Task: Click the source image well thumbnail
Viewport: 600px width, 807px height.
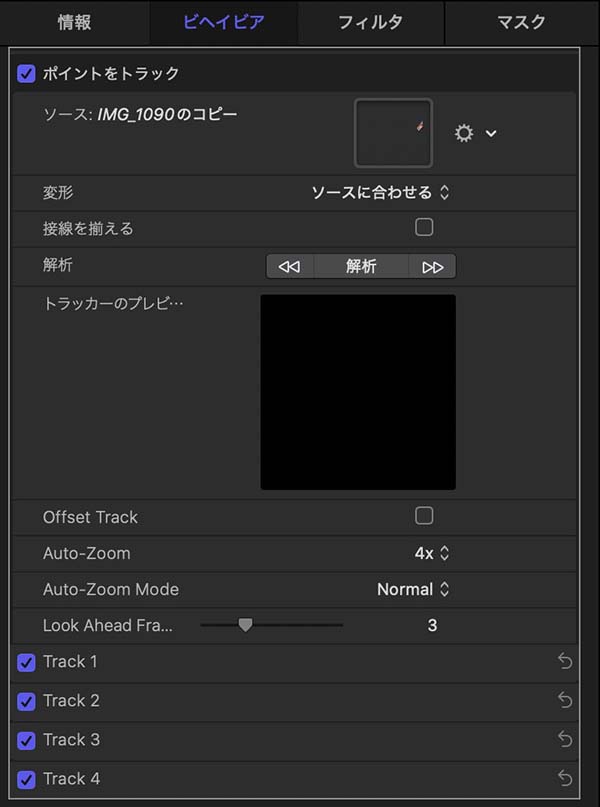Action: [x=393, y=132]
